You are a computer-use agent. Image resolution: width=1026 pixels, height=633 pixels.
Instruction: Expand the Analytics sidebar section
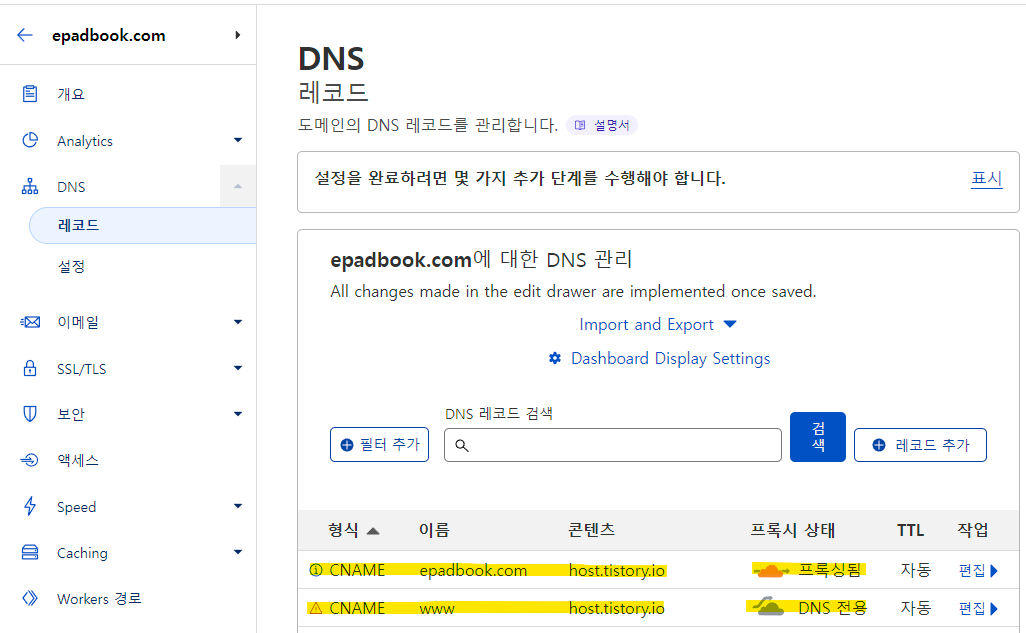(x=238, y=140)
